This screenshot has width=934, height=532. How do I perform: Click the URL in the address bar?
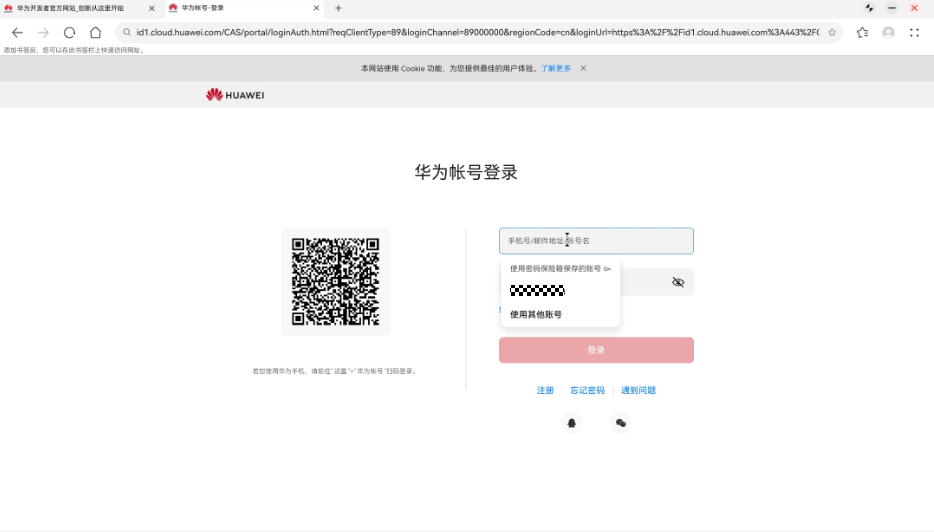(x=478, y=33)
